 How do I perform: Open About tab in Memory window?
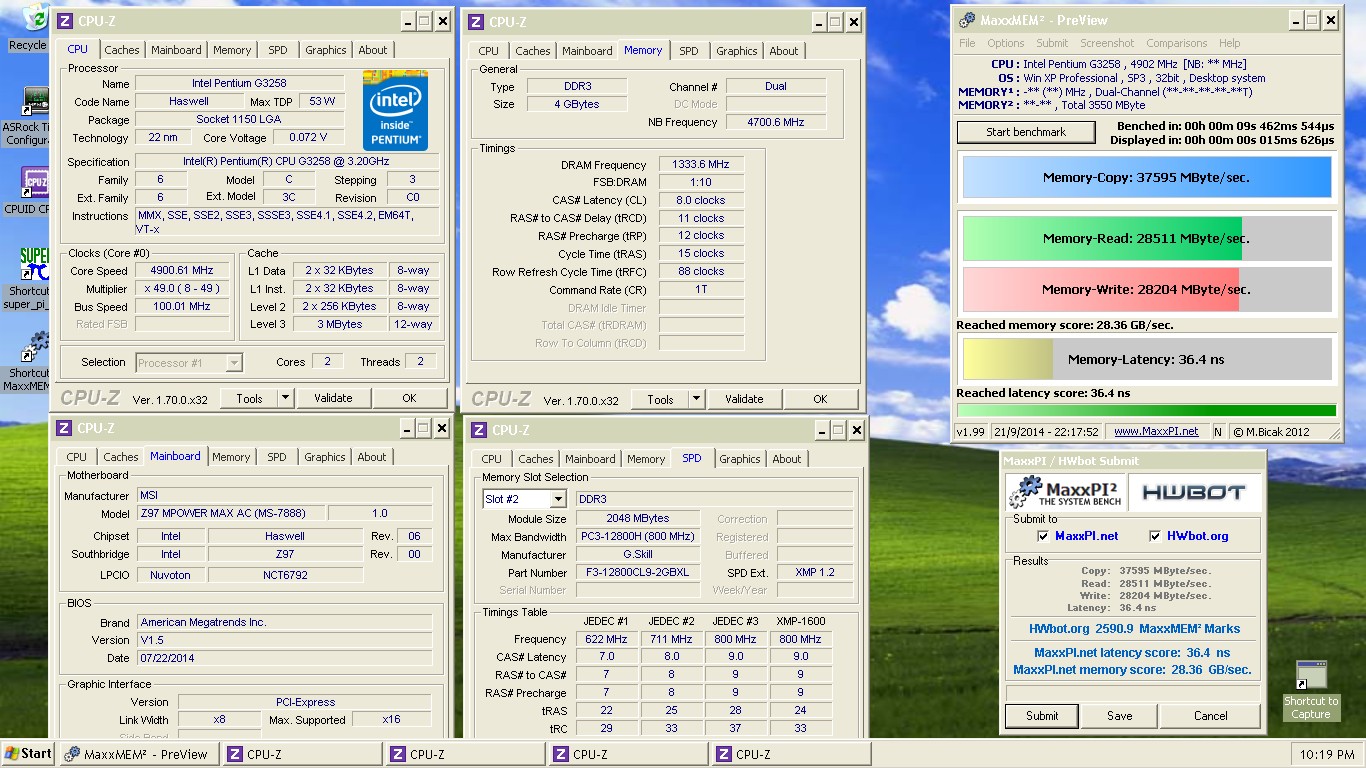click(x=784, y=51)
